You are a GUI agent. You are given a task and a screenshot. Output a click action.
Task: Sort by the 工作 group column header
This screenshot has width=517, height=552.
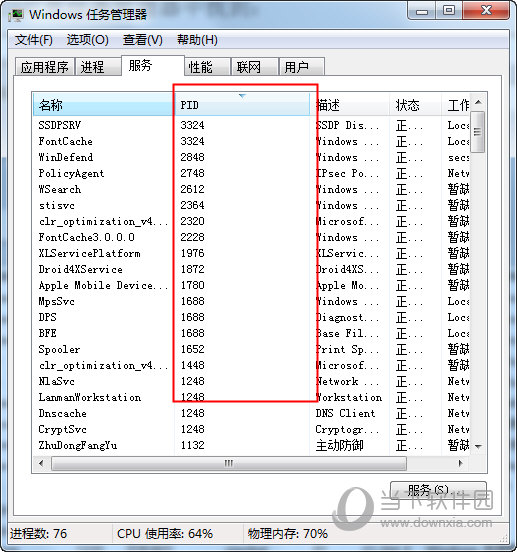[455, 105]
